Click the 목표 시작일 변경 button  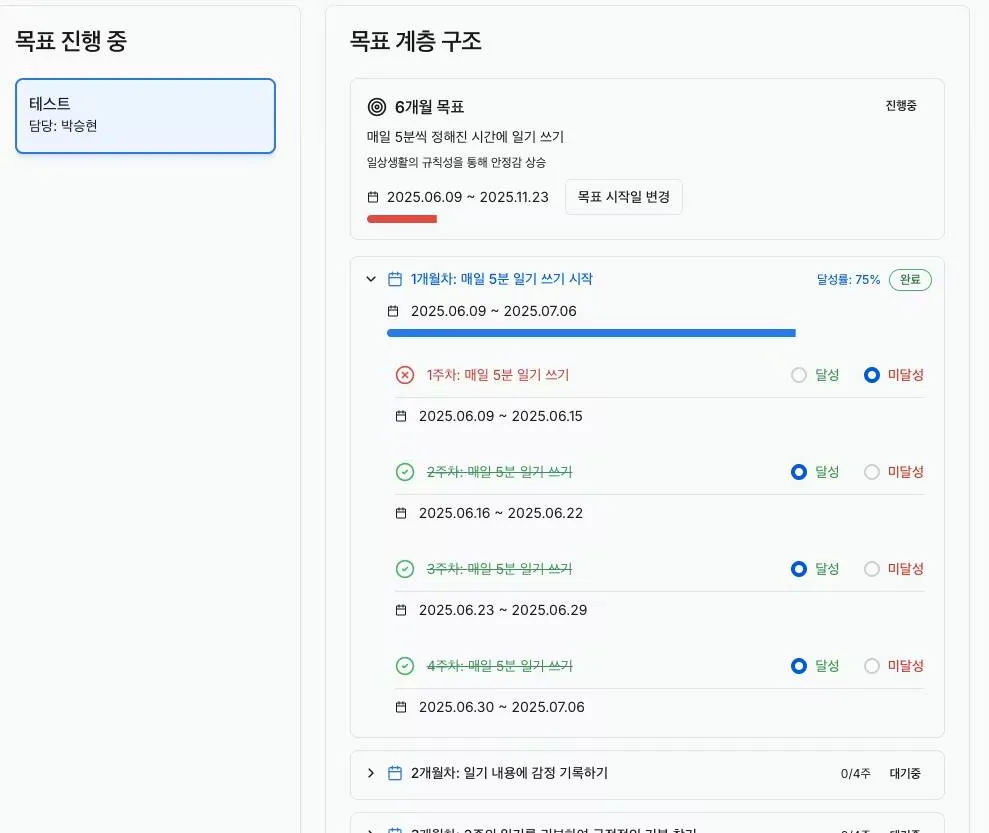[623, 197]
